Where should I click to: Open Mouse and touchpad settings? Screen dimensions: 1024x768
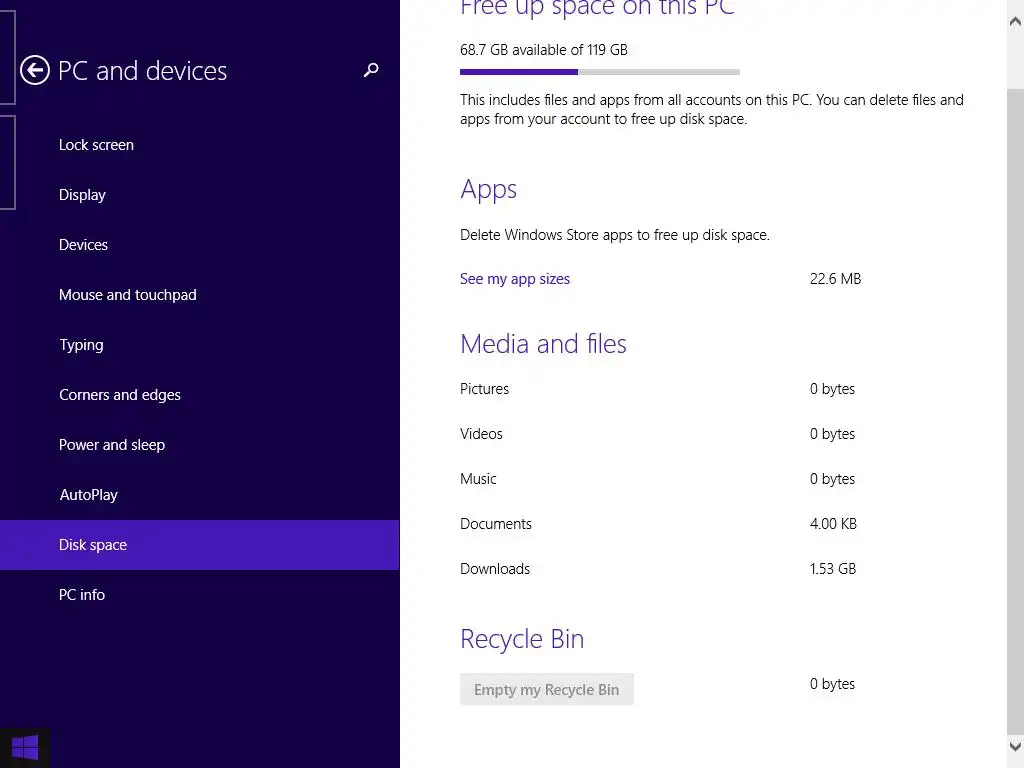point(199,295)
